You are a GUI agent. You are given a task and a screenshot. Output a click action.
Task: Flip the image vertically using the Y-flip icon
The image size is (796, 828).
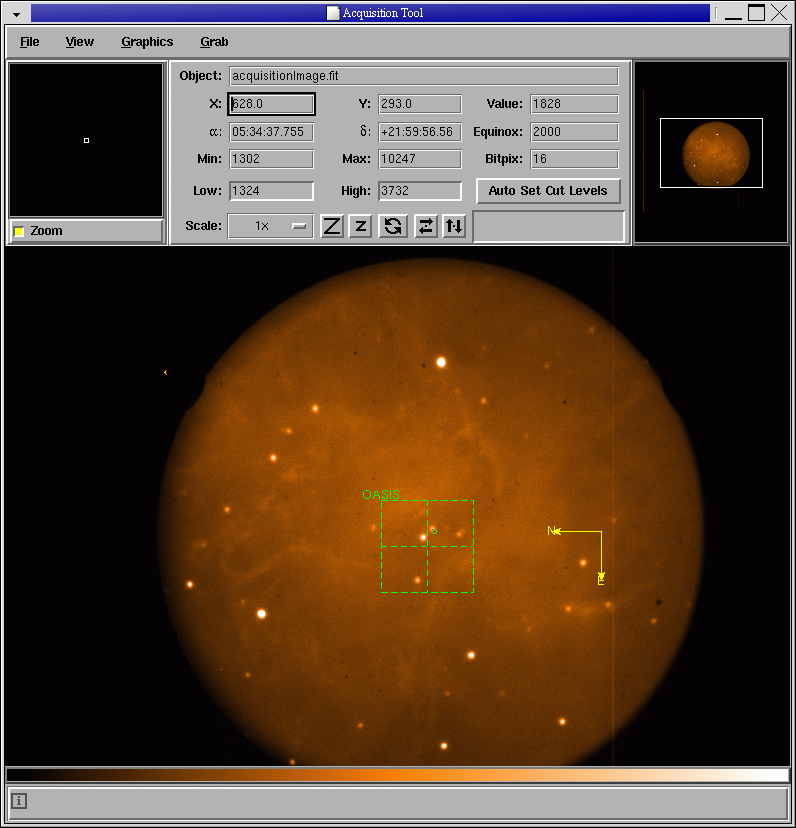tap(454, 226)
